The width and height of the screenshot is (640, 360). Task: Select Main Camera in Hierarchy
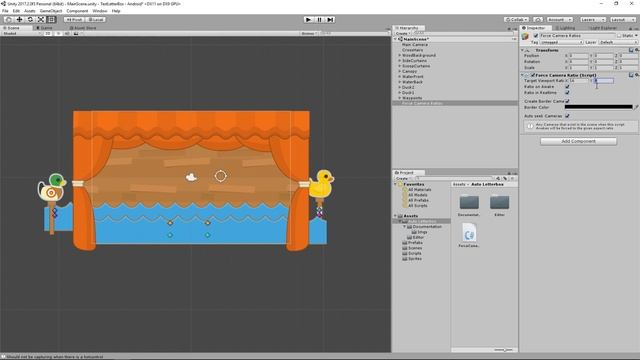[x=415, y=44]
